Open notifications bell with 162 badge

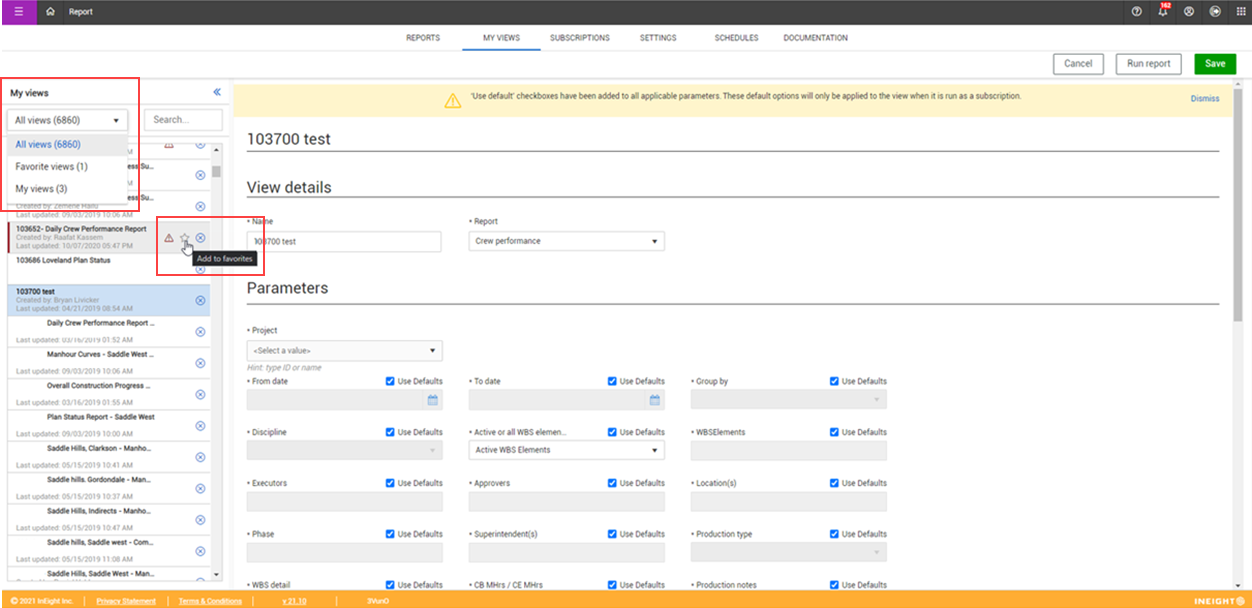[x=1163, y=12]
